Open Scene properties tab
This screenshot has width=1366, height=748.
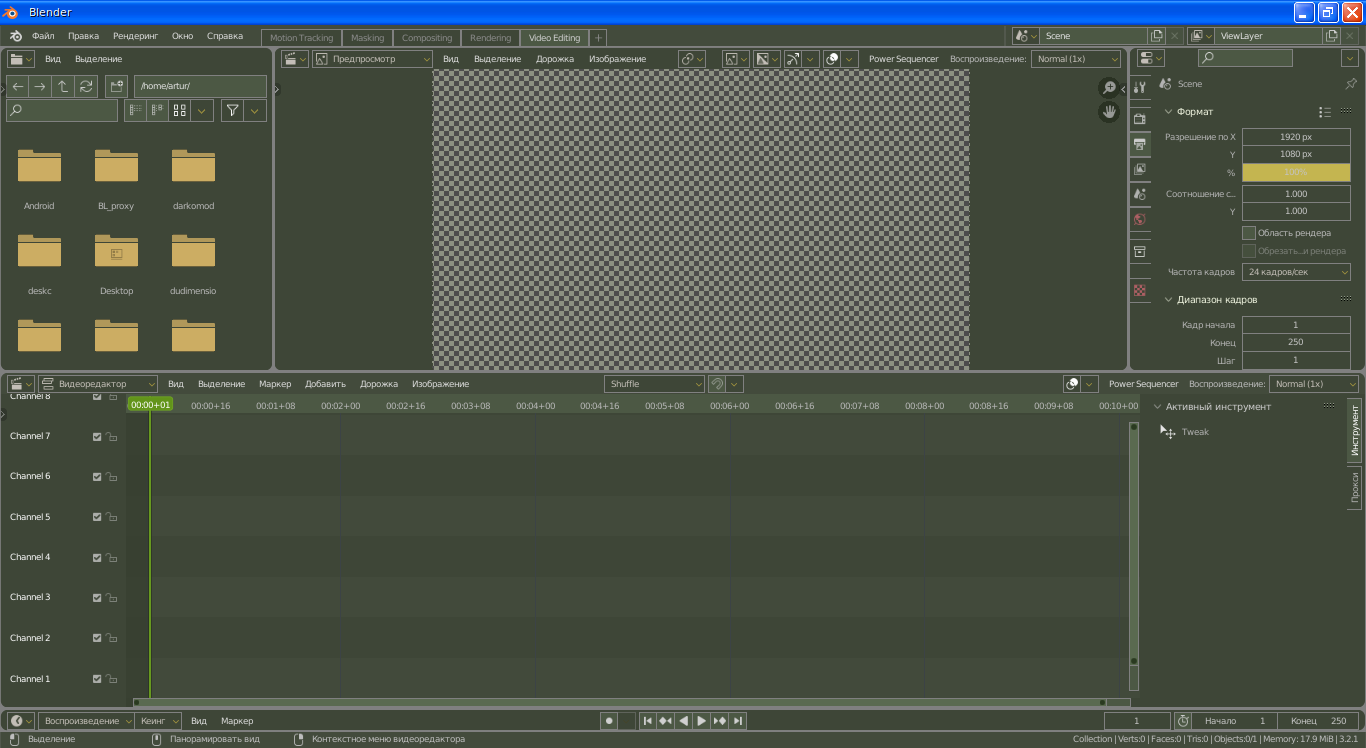coord(1140,194)
